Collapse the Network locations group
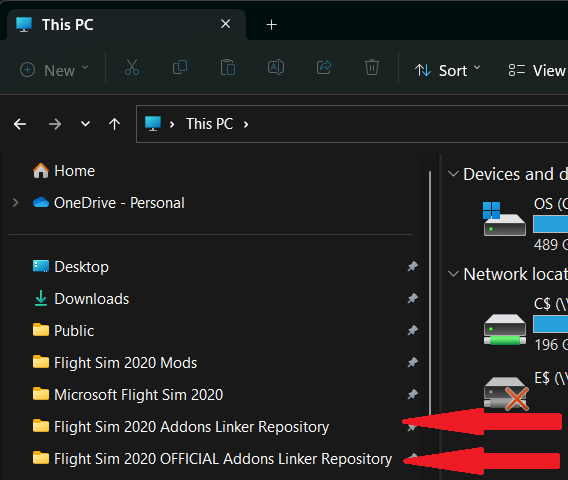This screenshot has width=568, height=480. point(453,274)
